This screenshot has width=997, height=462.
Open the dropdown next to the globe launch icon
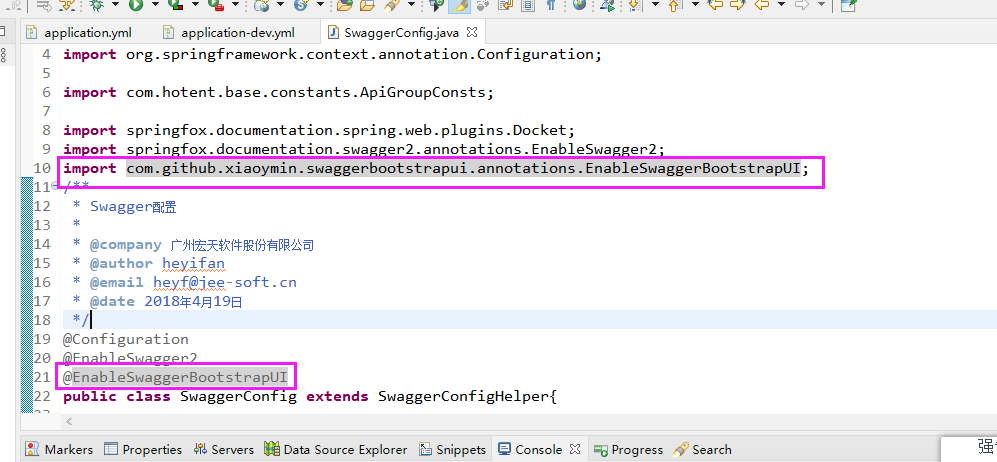pyautogui.click(x=280, y=4)
